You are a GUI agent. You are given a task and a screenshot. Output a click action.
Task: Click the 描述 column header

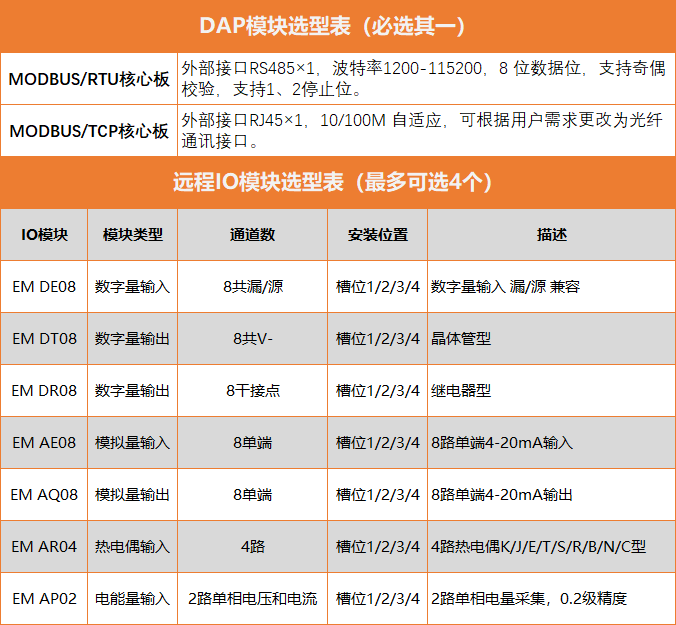tap(551, 235)
